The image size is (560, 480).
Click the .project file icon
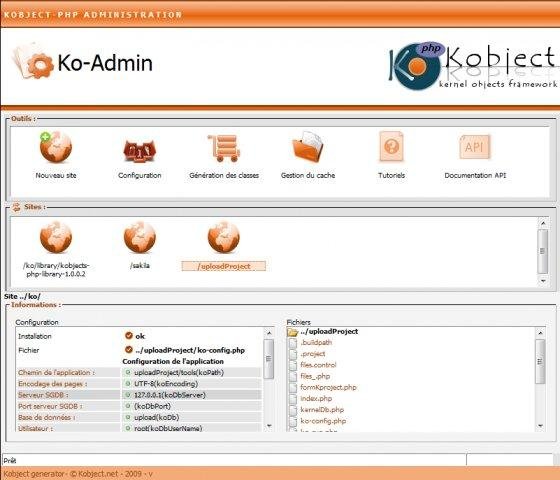click(x=293, y=354)
